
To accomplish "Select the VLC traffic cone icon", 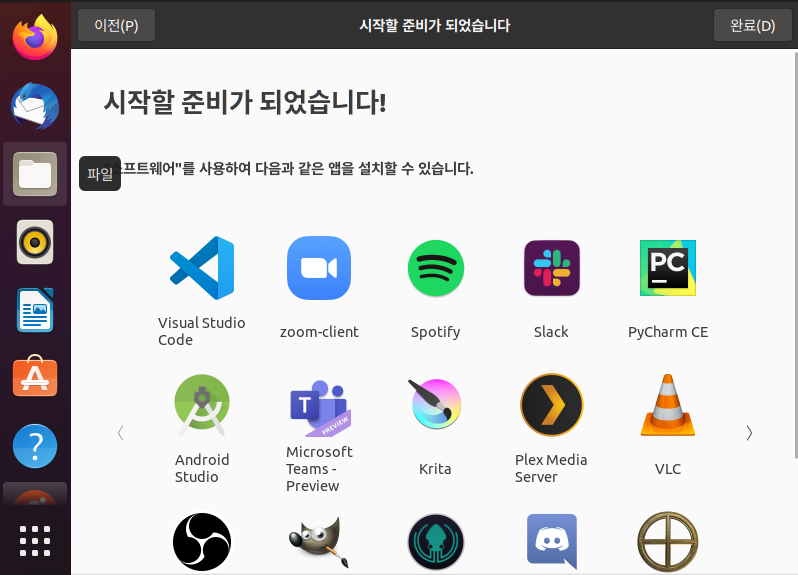I will click(668, 405).
